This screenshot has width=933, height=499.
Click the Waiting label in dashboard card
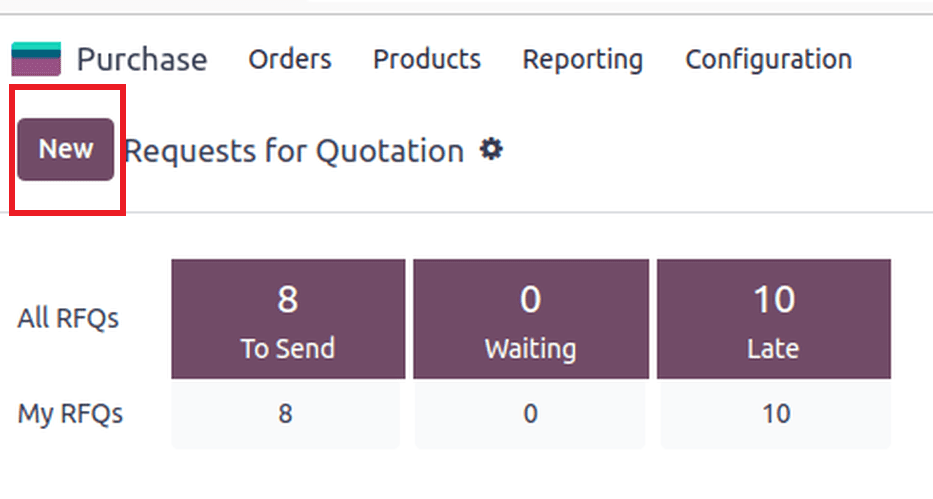530,349
